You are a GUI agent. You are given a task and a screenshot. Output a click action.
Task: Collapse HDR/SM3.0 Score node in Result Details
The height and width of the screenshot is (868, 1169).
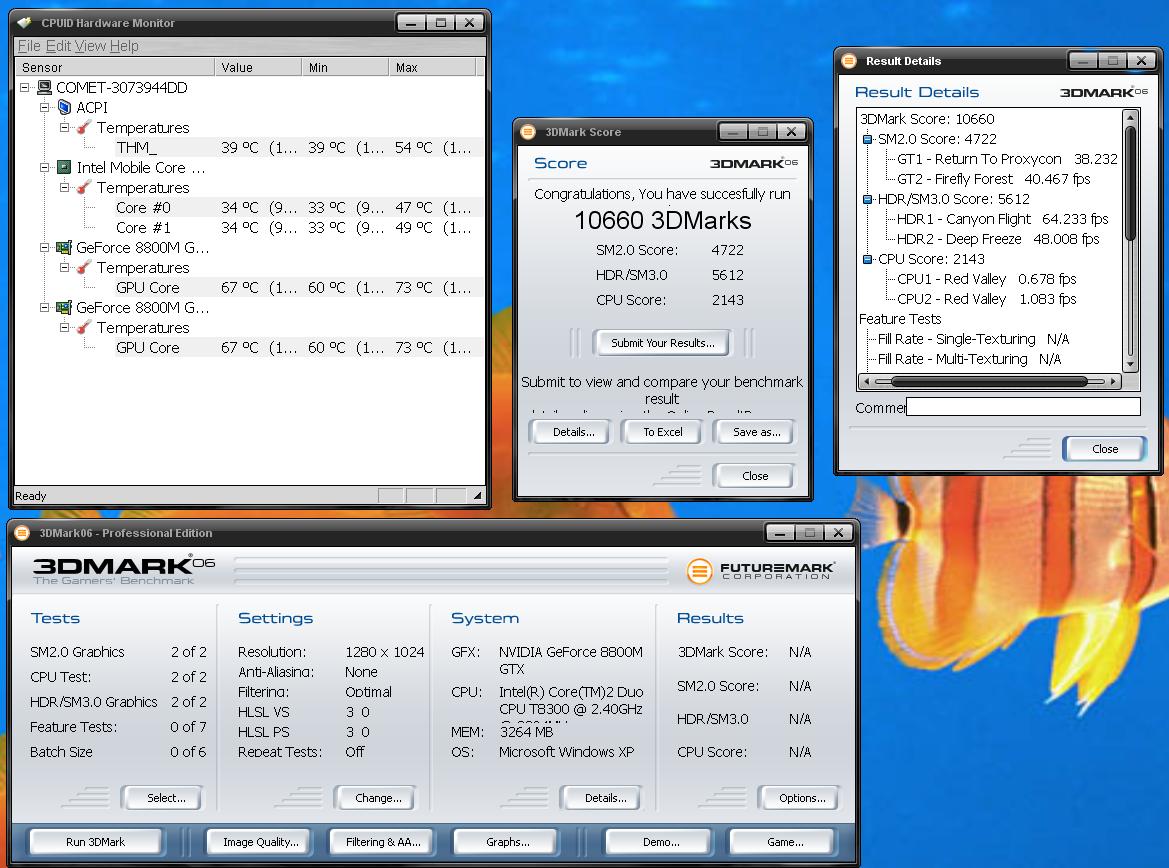pos(868,199)
